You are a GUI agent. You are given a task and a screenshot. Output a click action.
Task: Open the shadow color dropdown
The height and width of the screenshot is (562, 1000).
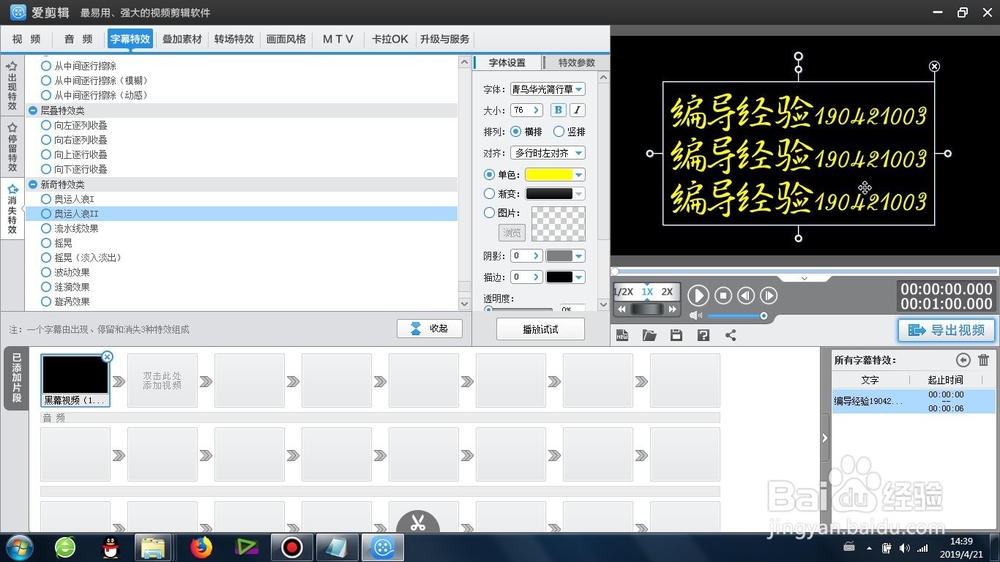click(x=578, y=256)
